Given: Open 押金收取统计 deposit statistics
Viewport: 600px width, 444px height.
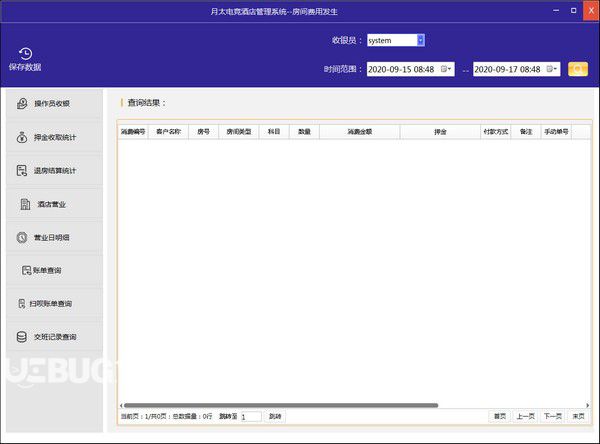Looking at the screenshot, I should (54, 137).
